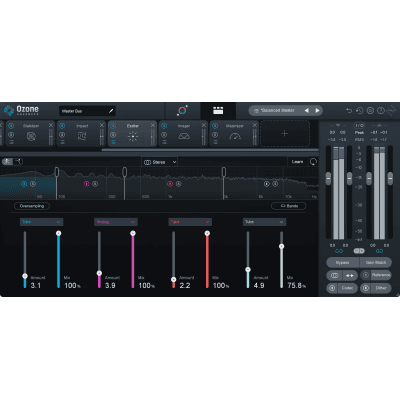Click the Dither button

(376, 288)
